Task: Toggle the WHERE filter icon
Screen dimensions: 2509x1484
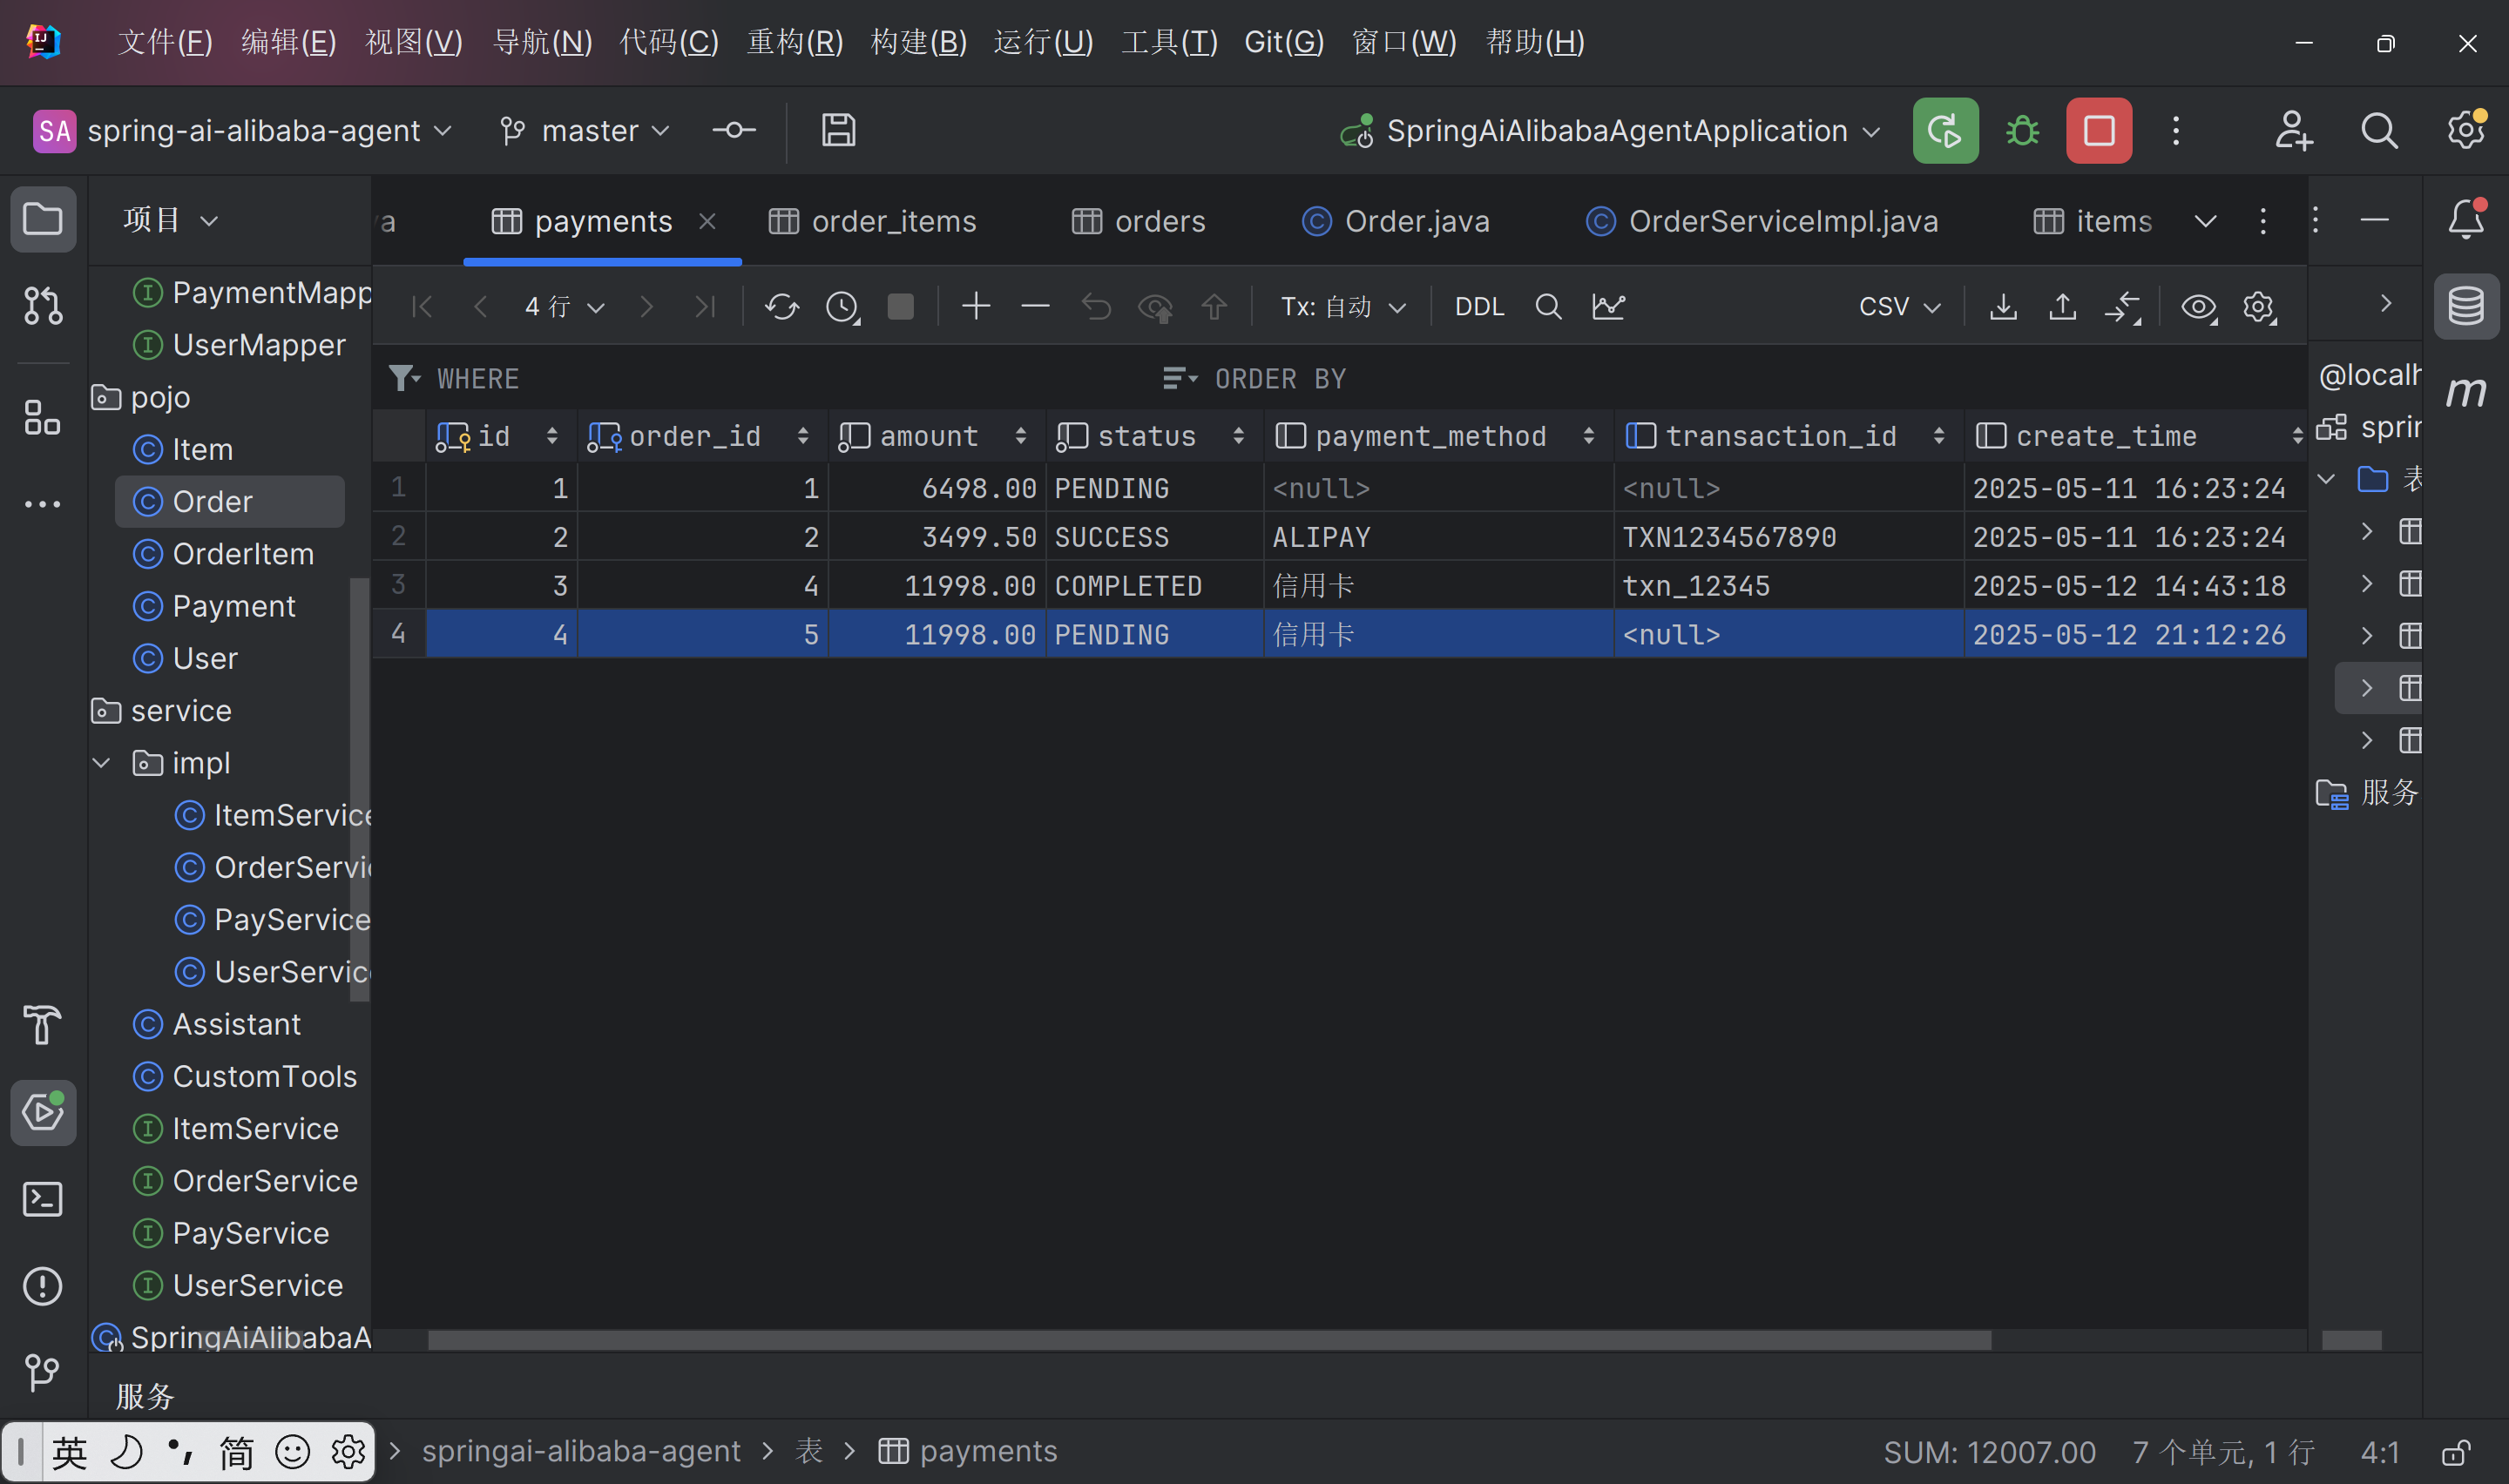Action: point(402,378)
